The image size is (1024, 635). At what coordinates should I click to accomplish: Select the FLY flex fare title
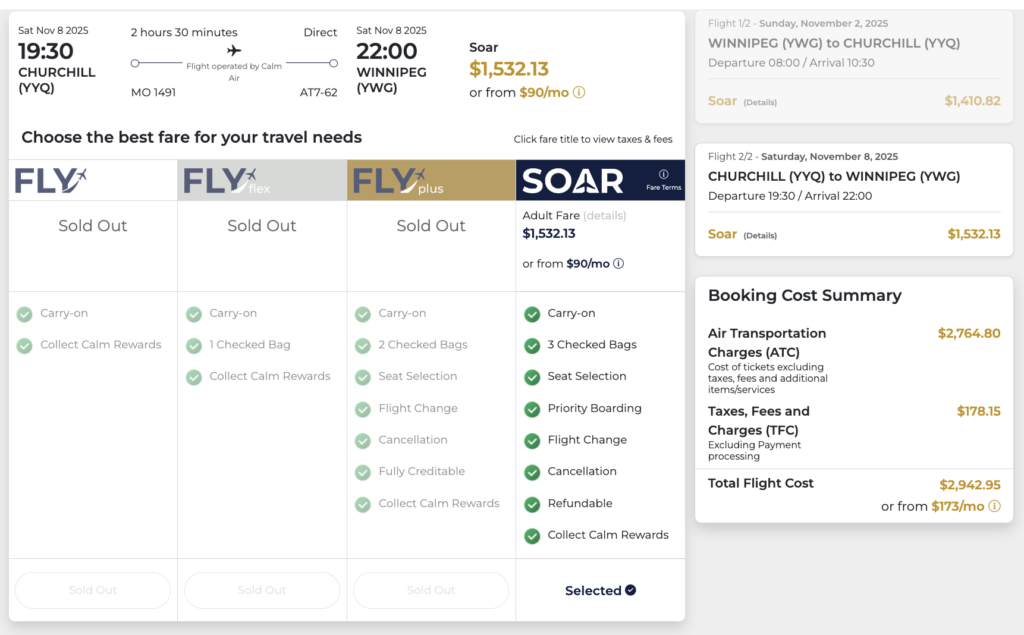tap(262, 180)
